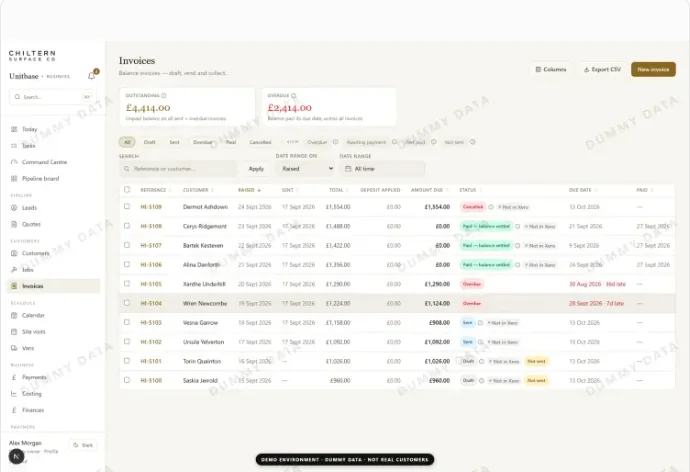Click info icon next to Not sent
690x472 pixels.
(x=472, y=142)
